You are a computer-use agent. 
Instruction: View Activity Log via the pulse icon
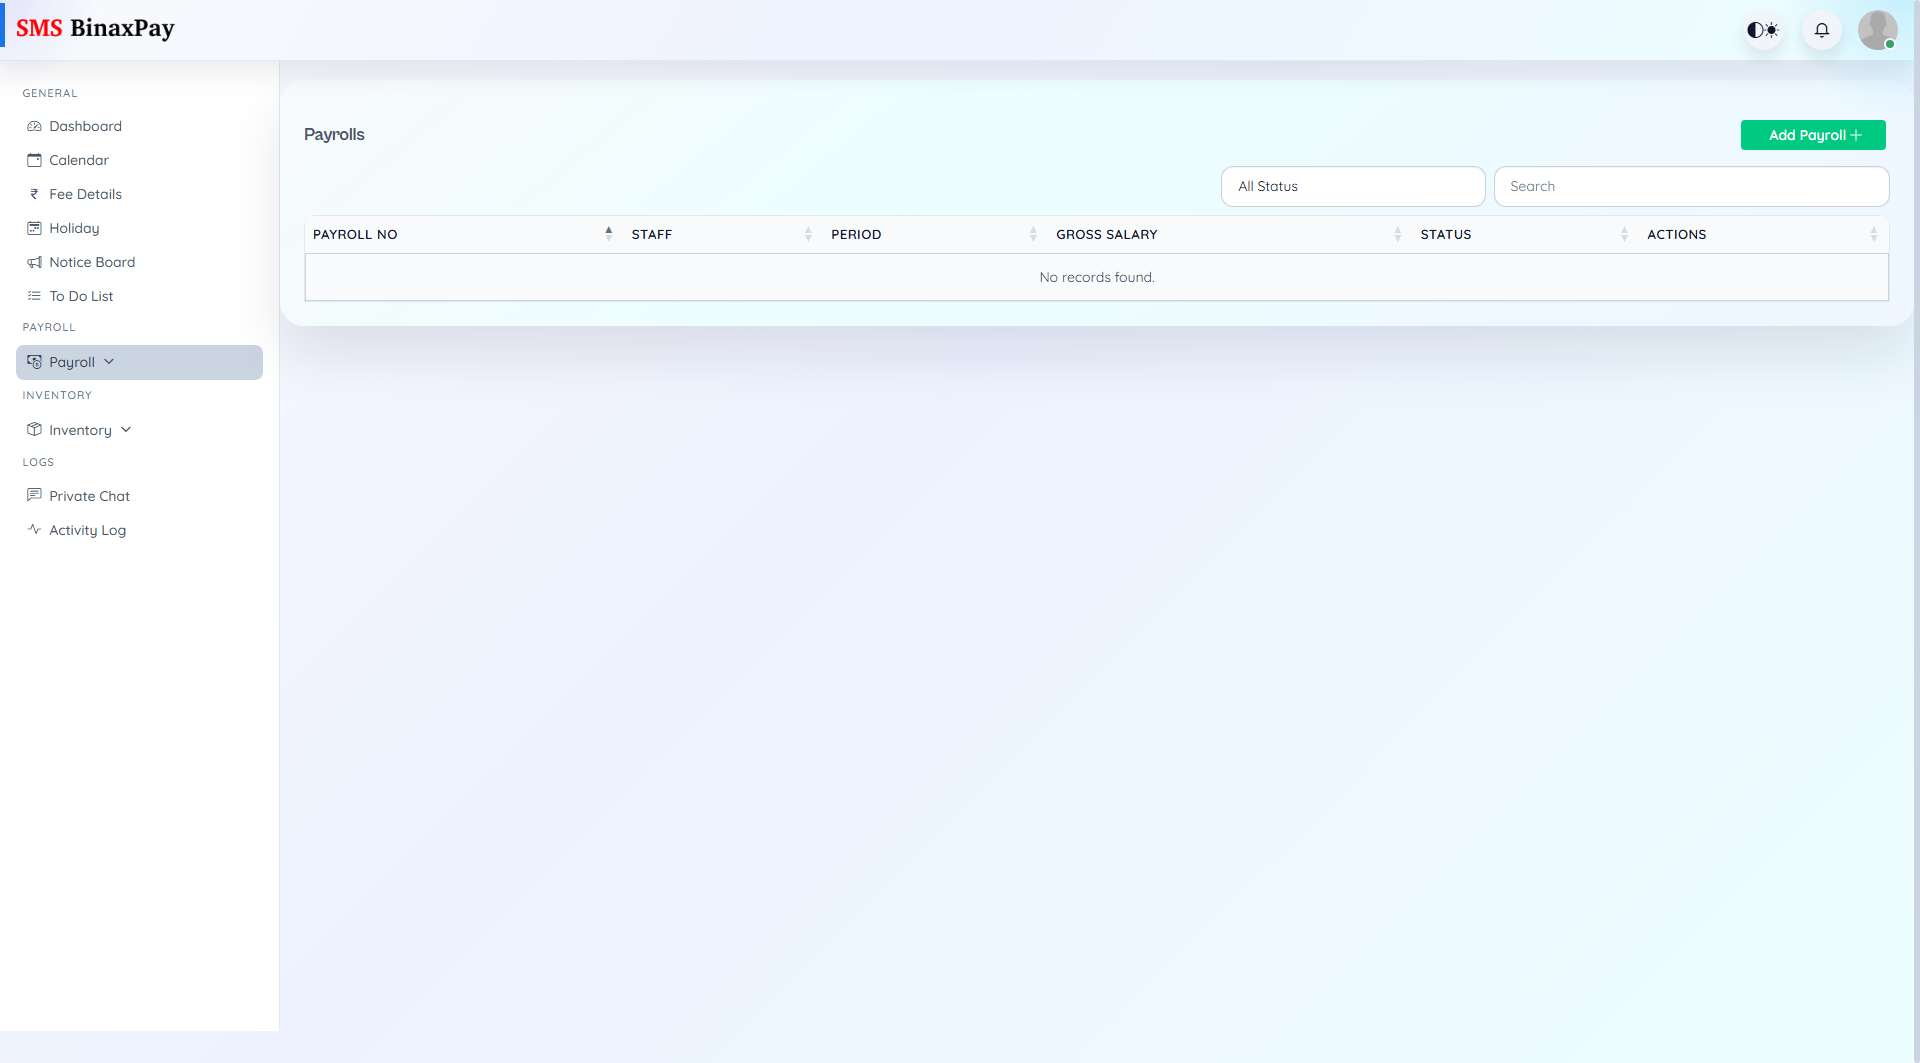35,529
